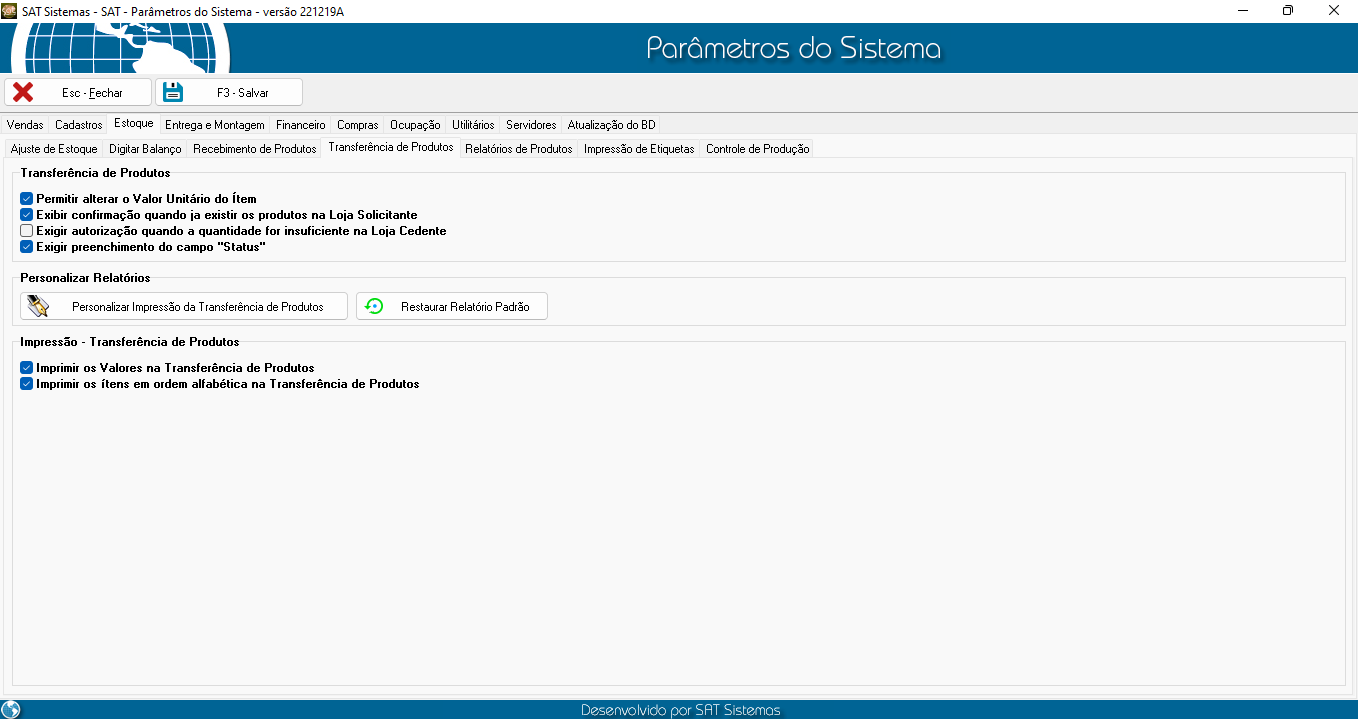Image resolution: width=1358 pixels, height=719 pixels.
Task: Click the floppy disk save icon
Action: pyautogui.click(x=173, y=92)
